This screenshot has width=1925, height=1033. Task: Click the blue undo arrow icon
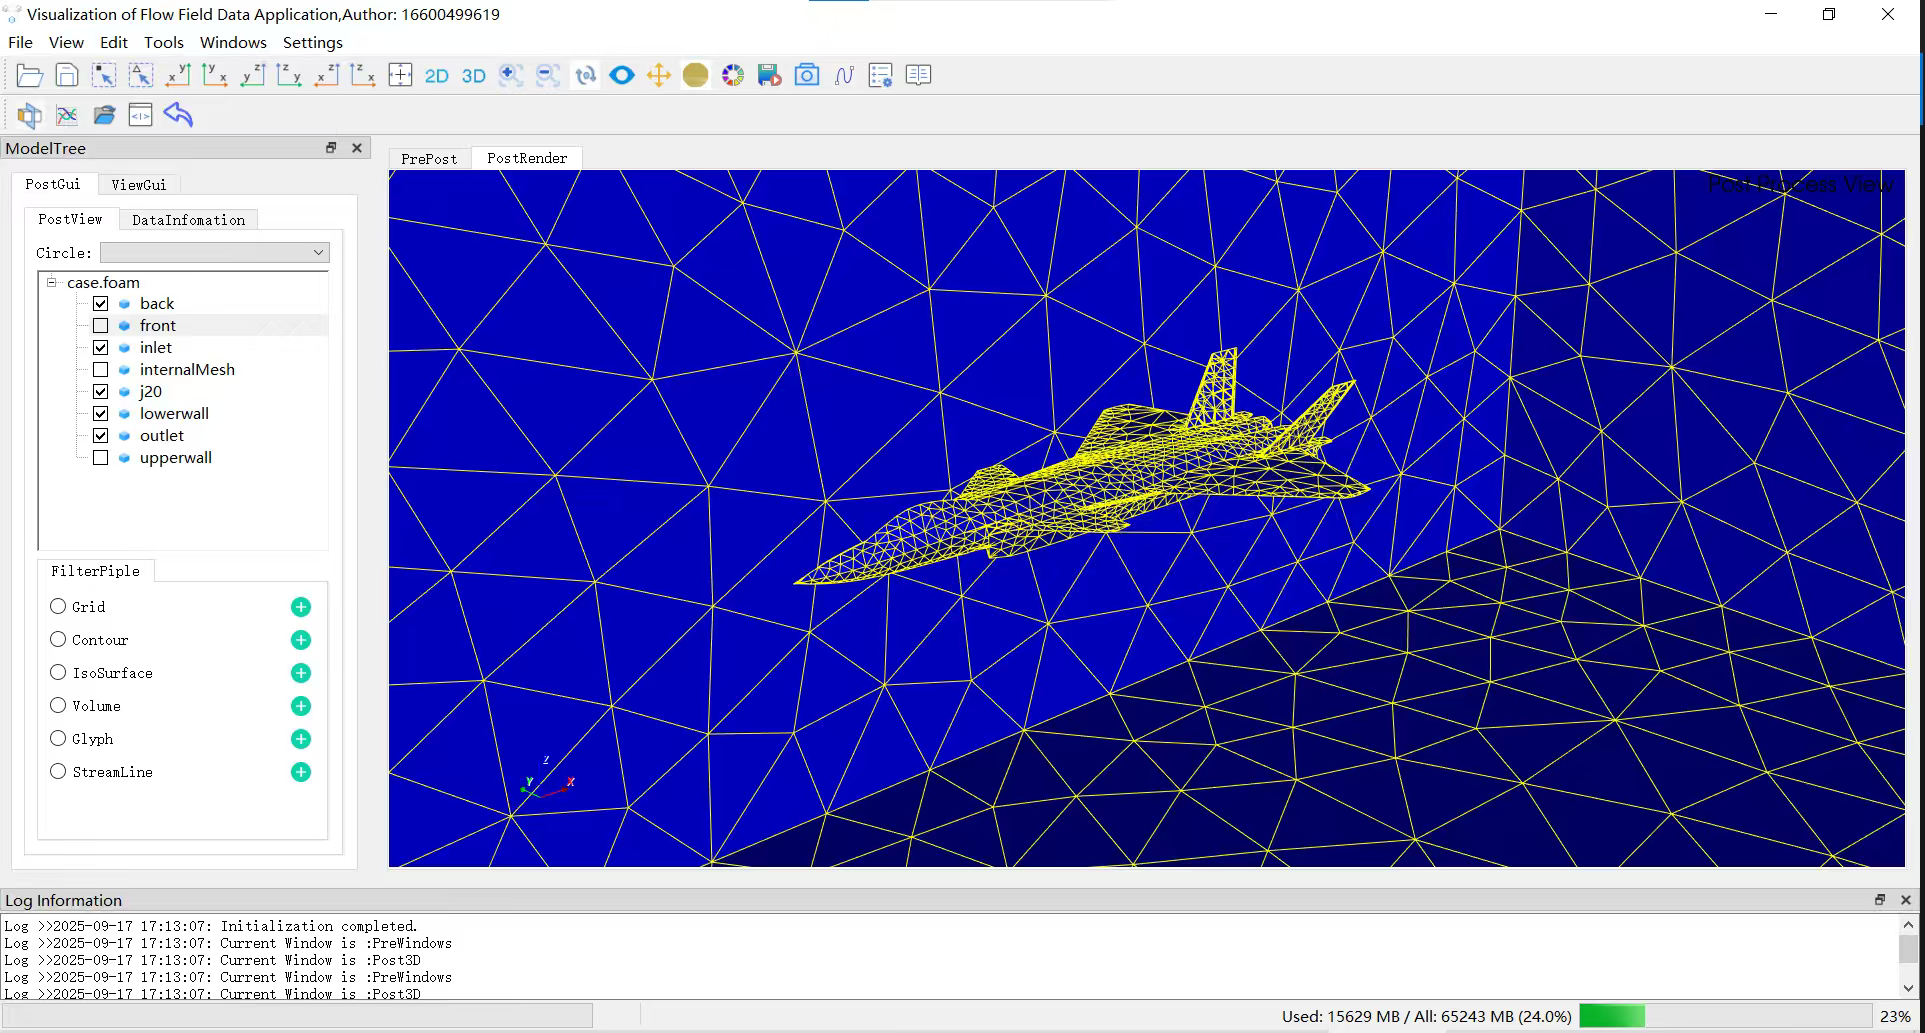tap(178, 115)
